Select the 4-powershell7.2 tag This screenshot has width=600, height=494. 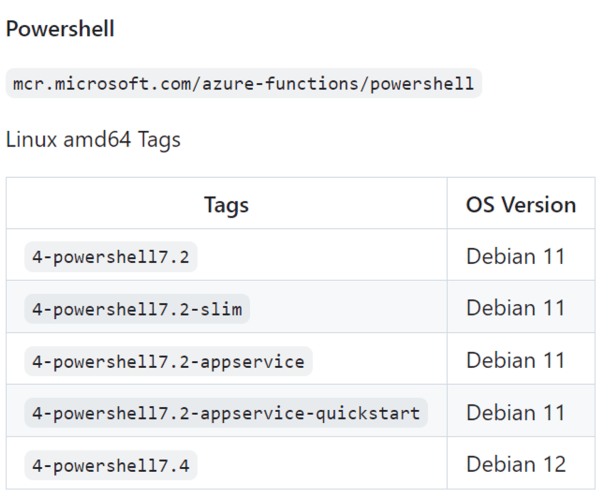tap(110, 257)
